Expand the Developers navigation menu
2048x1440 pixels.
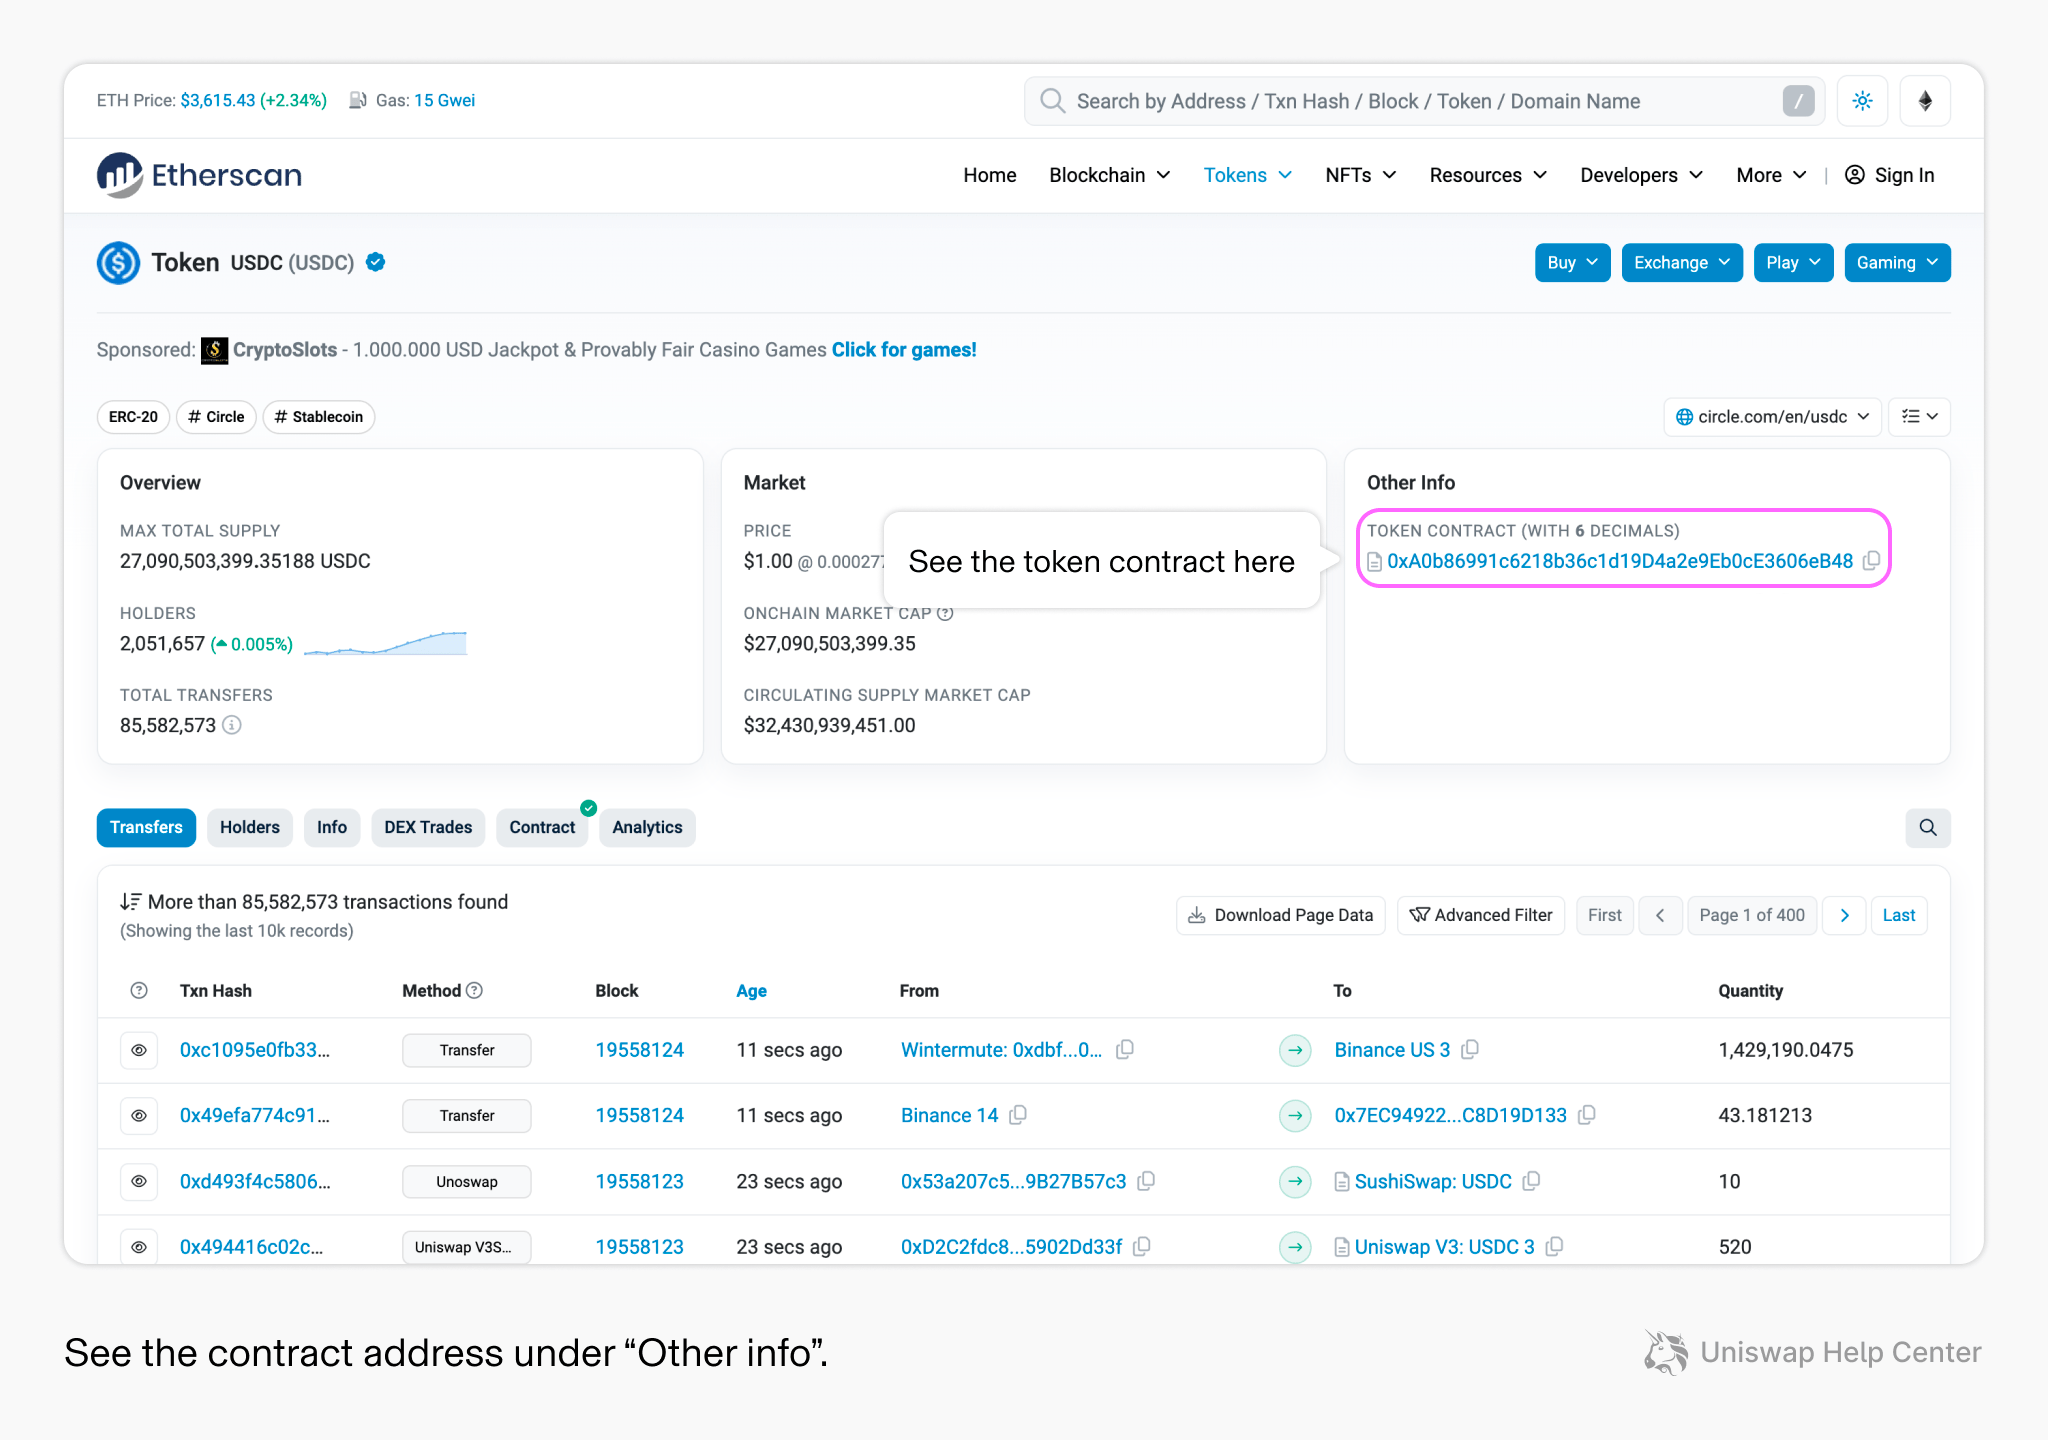[1640, 175]
